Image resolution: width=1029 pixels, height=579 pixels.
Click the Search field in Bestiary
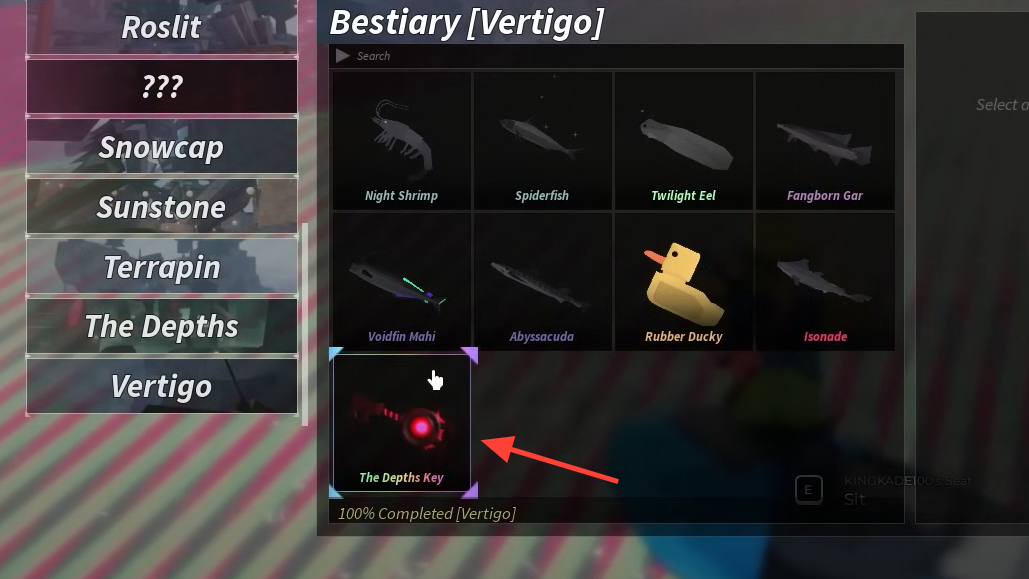(x=616, y=56)
